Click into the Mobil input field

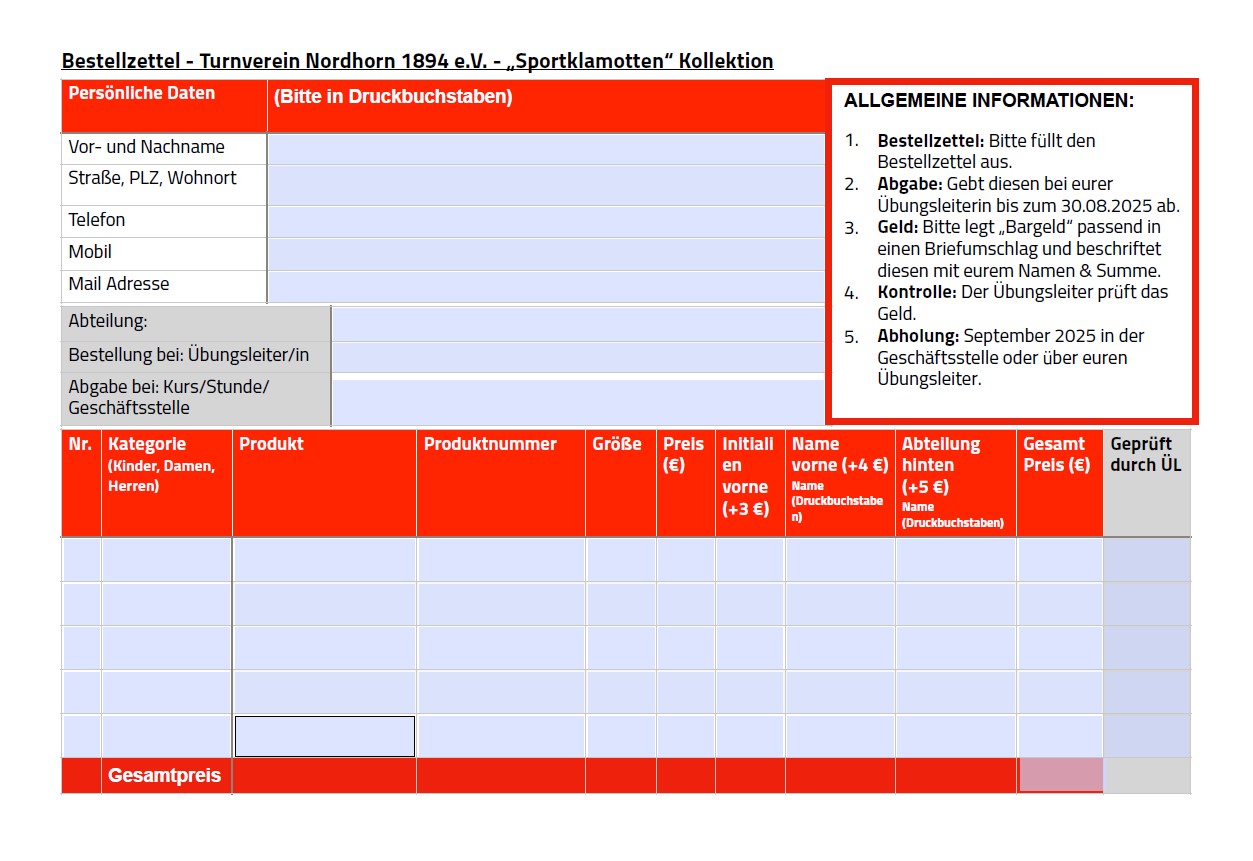click(x=546, y=253)
